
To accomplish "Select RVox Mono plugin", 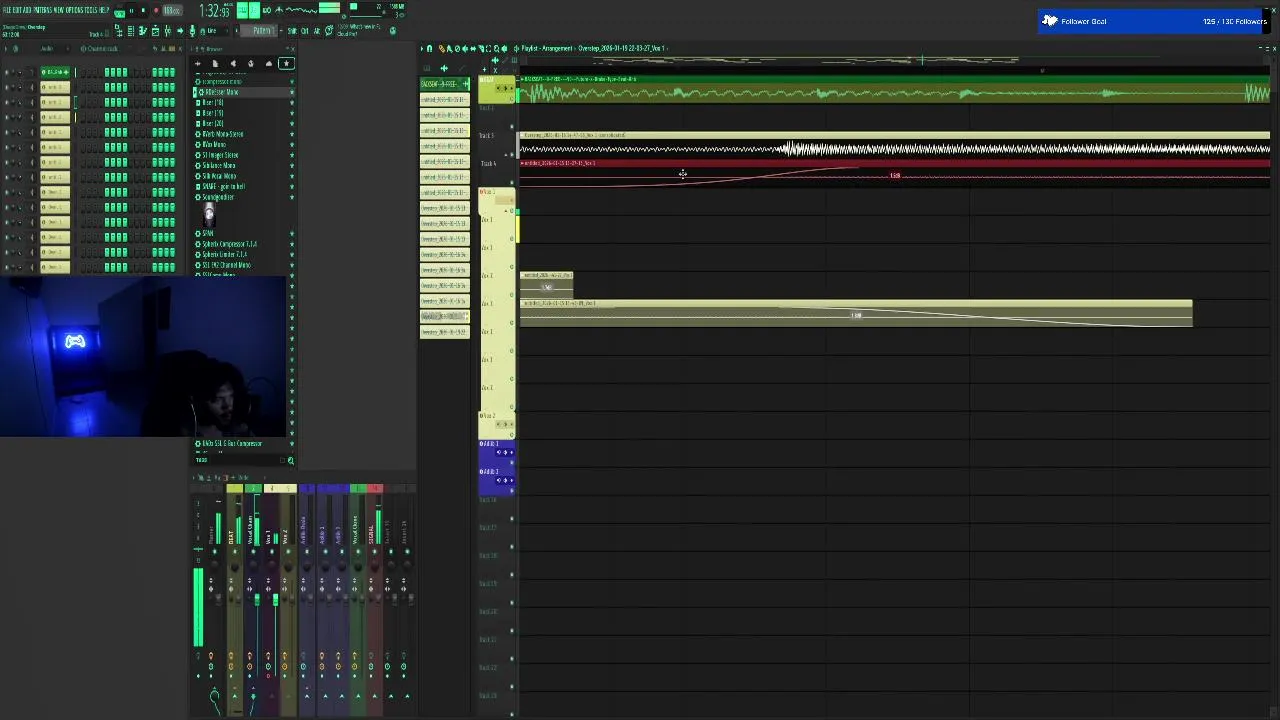I will pos(213,145).
